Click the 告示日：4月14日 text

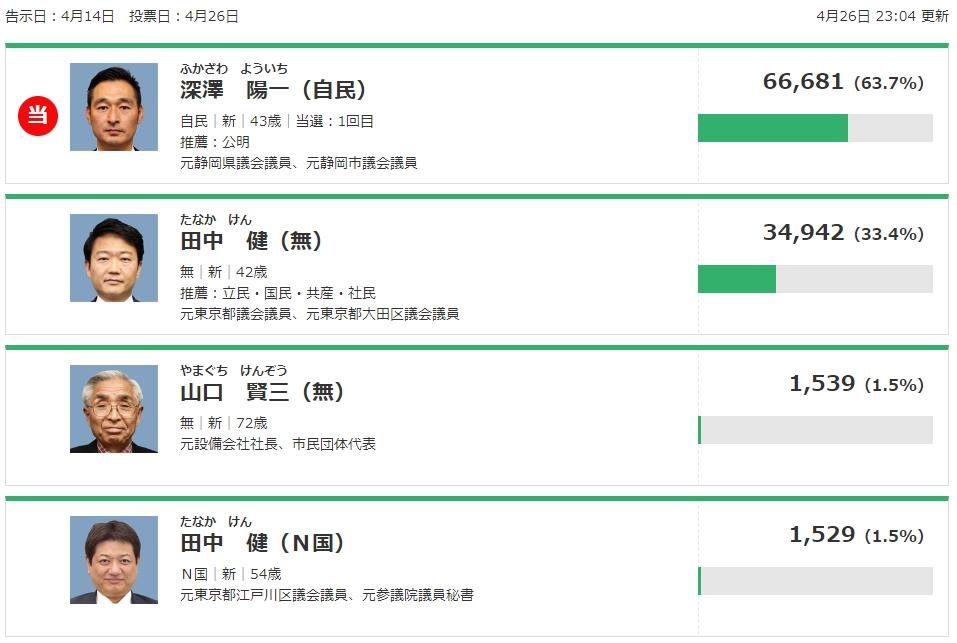[60, 16]
